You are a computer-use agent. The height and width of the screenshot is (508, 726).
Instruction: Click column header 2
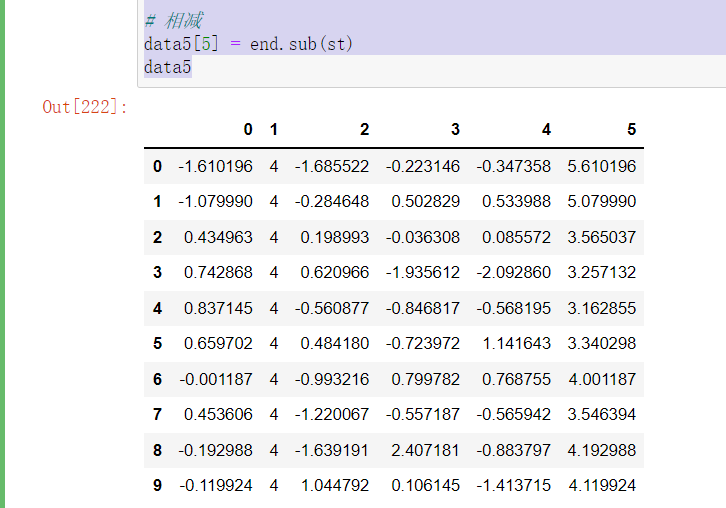pyautogui.click(x=365, y=129)
